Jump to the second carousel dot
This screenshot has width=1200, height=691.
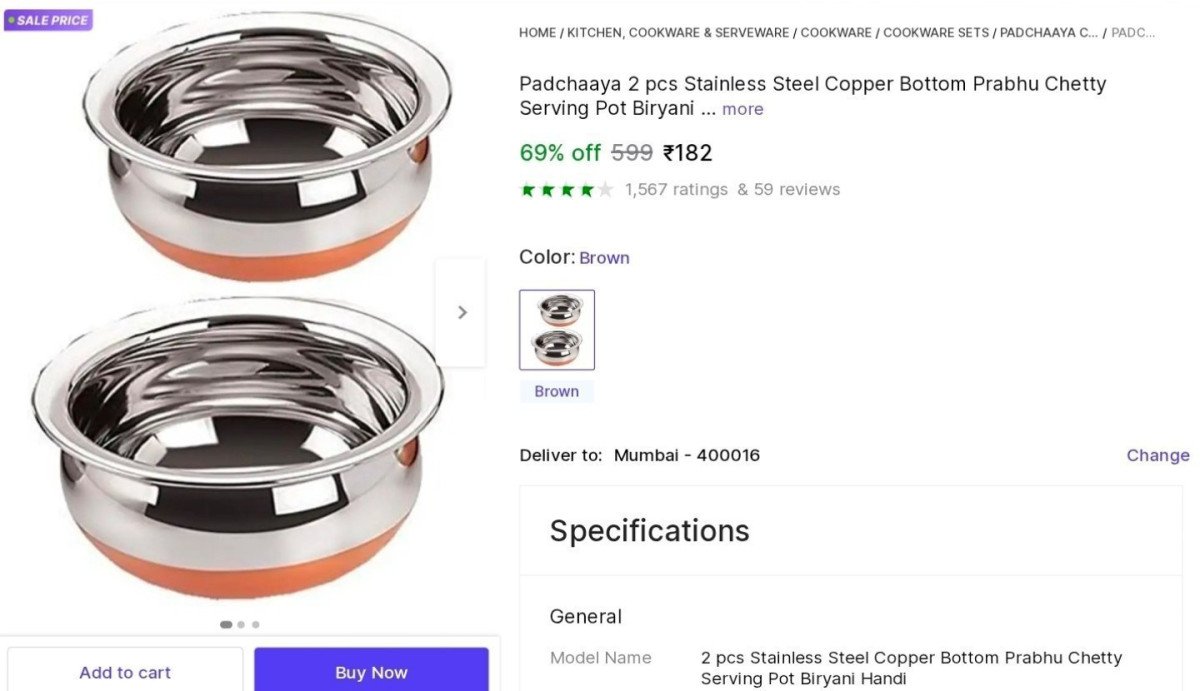(241, 624)
